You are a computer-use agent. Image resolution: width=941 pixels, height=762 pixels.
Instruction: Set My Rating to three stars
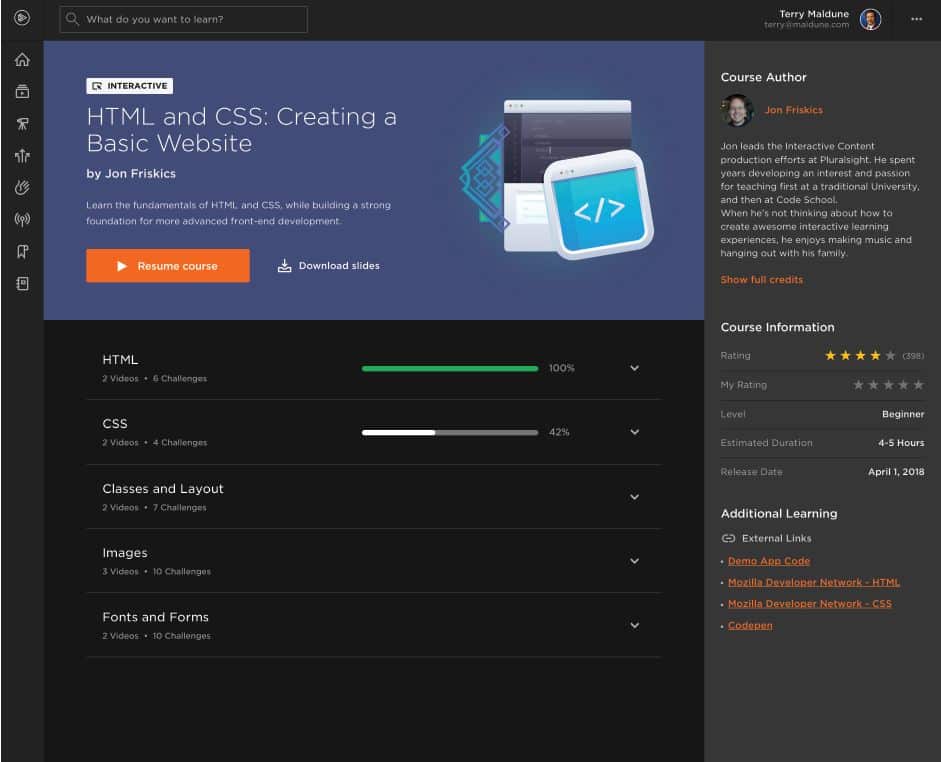coord(888,385)
